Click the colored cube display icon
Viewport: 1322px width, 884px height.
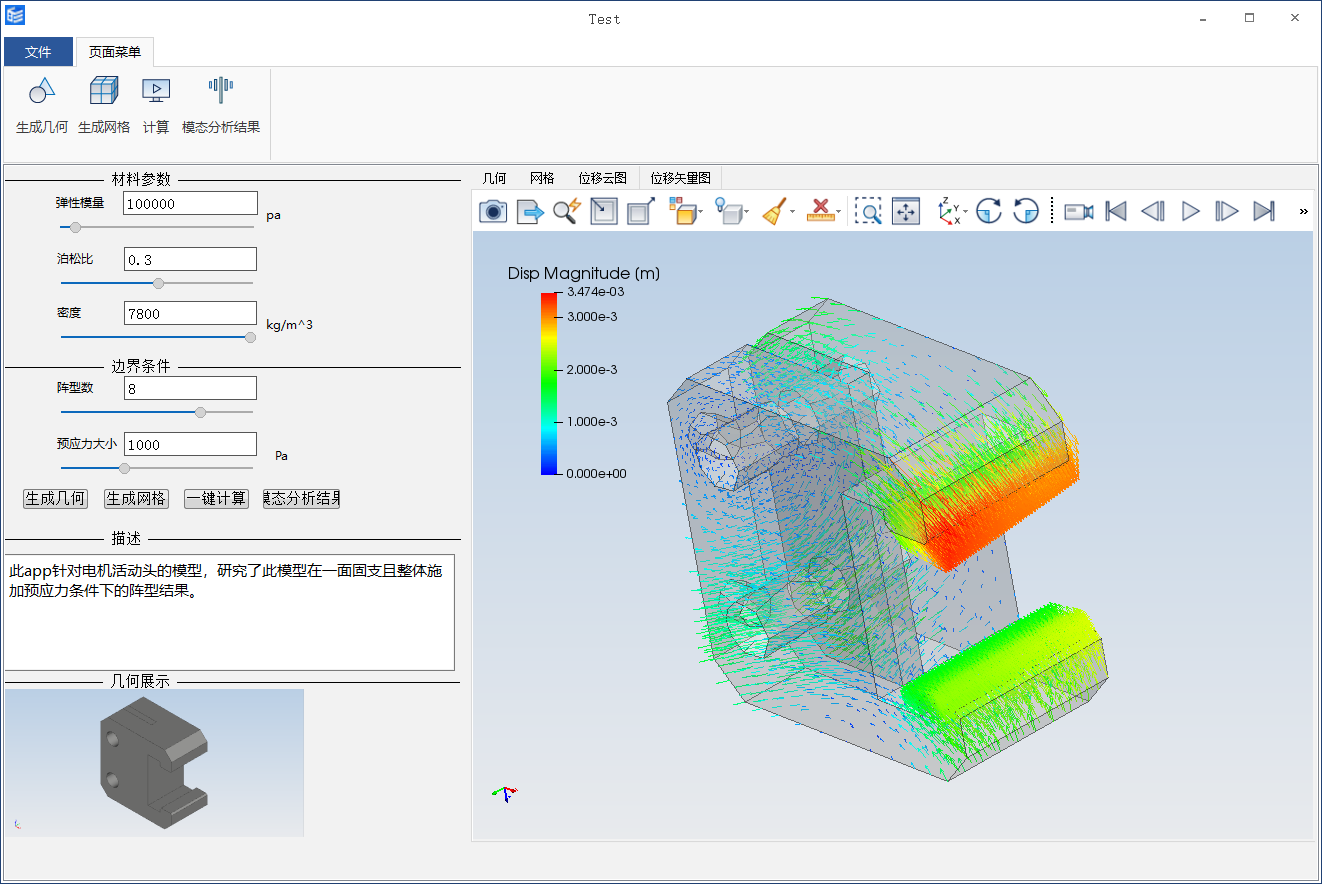[681, 211]
